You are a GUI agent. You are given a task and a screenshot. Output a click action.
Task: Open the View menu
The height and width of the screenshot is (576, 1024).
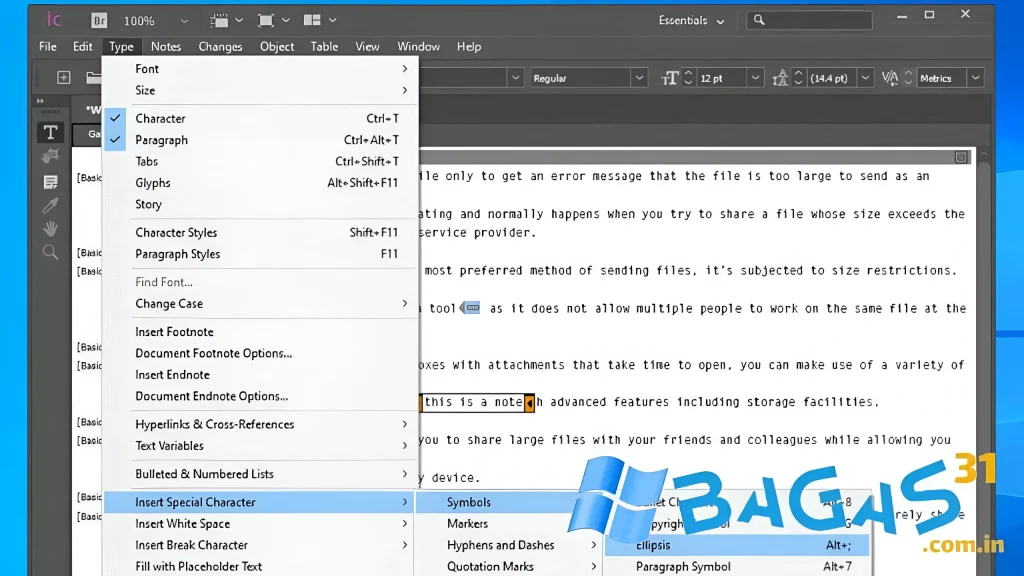tap(367, 46)
